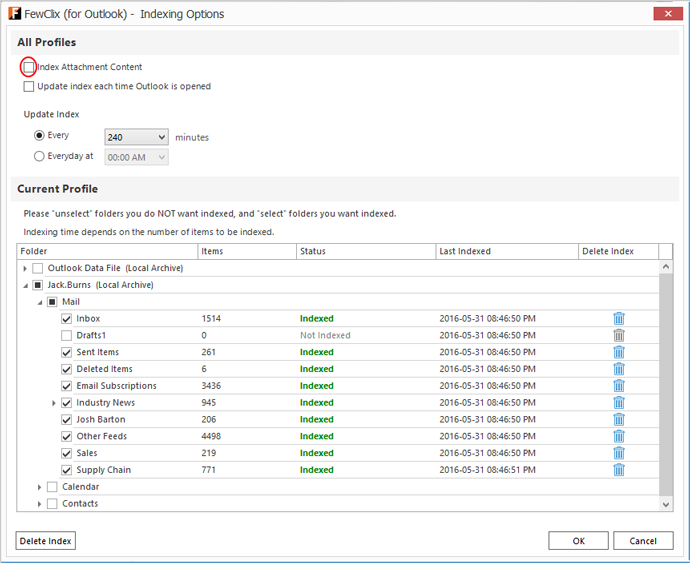This screenshot has height=563, width=690.
Task: Click trash icon in the Sales row
Action: (618, 453)
